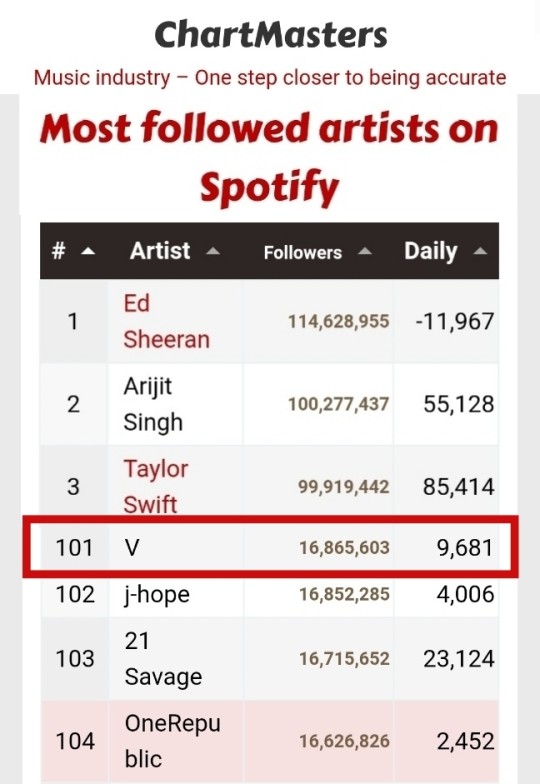Select the j-hope row
The height and width of the screenshot is (784, 540).
[270, 594]
